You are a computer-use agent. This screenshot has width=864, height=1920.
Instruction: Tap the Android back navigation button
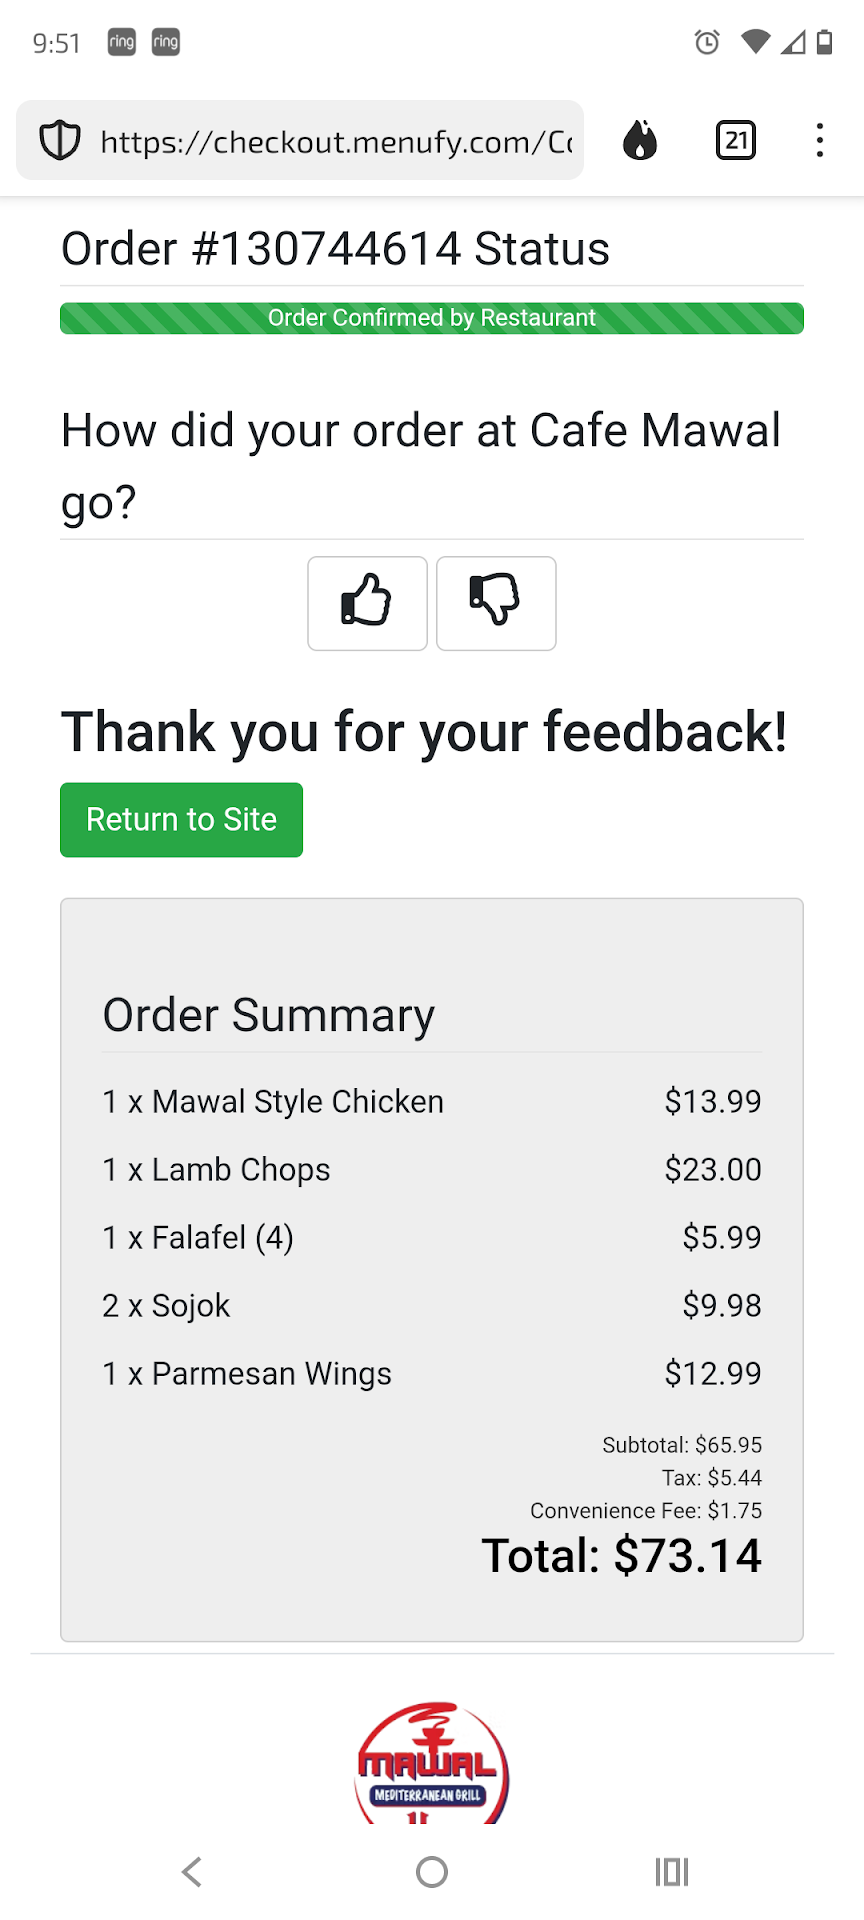click(192, 1872)
